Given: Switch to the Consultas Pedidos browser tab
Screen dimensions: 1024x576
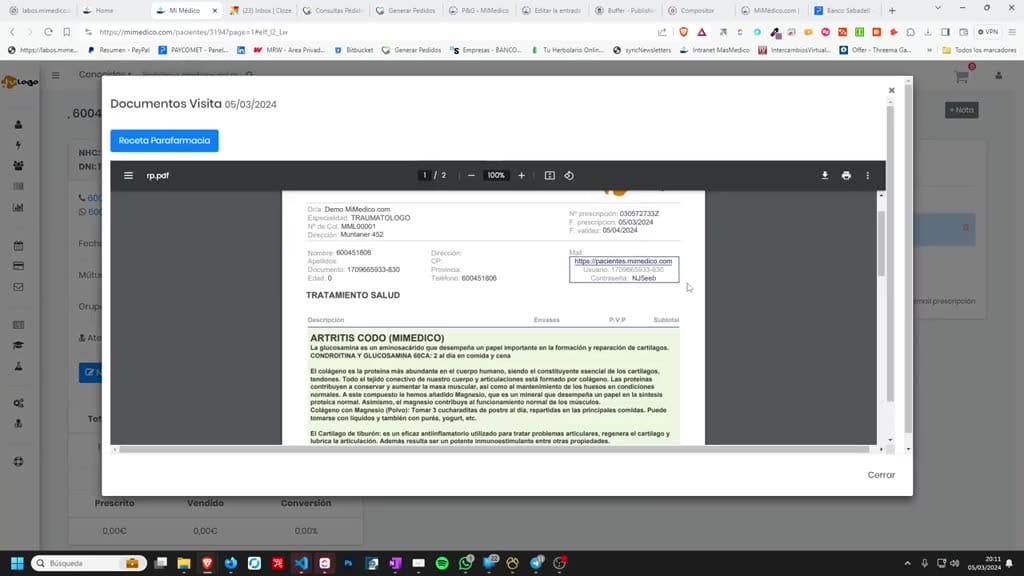Looking at the screenshot, I should (x=333, y=10).
